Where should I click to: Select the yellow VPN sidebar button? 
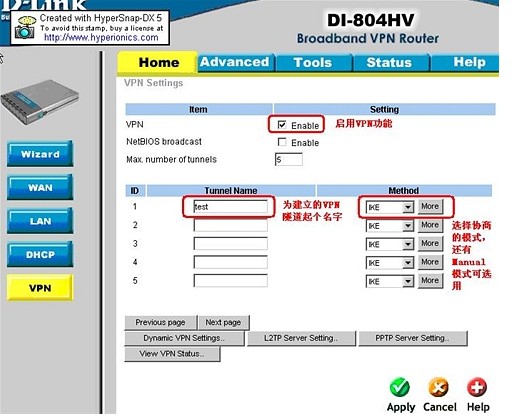(40, 288)
